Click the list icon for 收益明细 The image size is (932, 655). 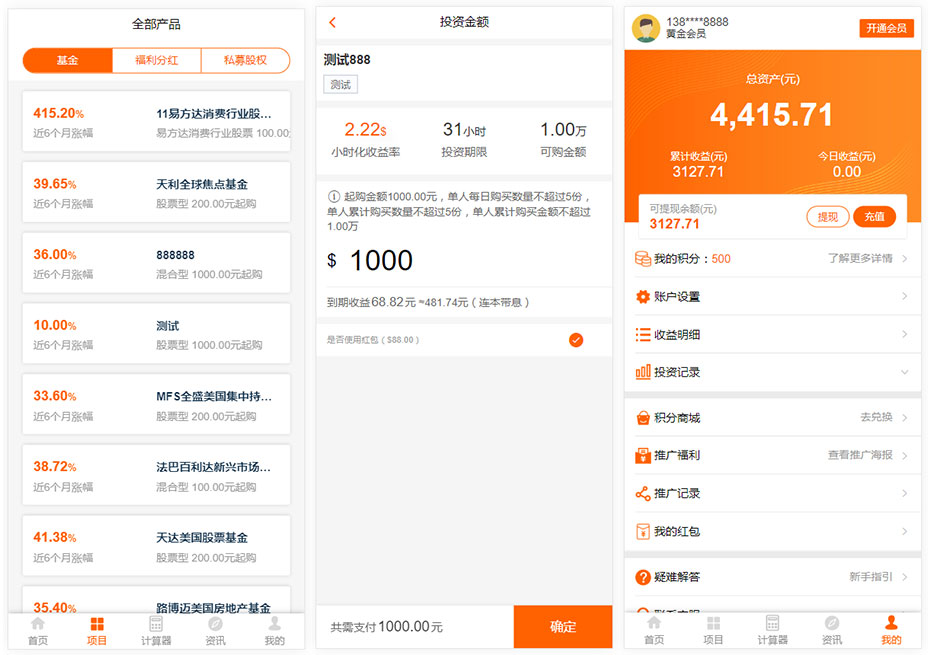click(x=643, y=335)
